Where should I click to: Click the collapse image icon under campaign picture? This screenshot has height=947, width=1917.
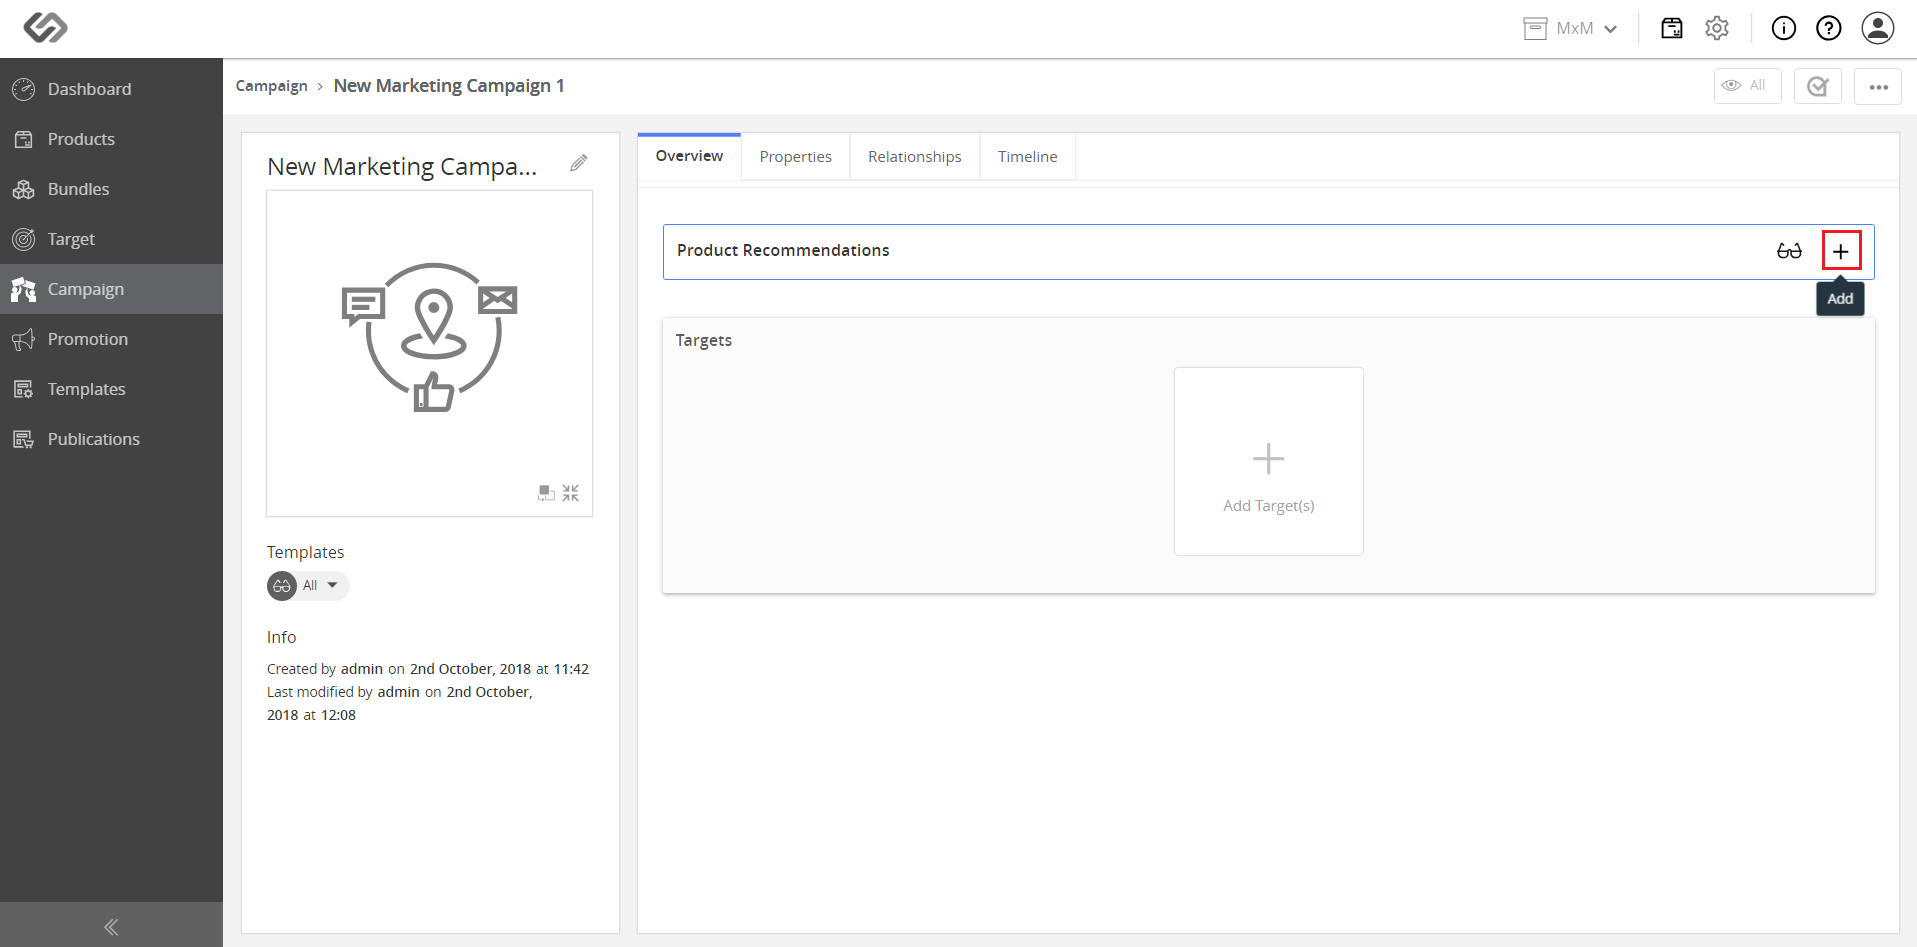coord(571,493)
